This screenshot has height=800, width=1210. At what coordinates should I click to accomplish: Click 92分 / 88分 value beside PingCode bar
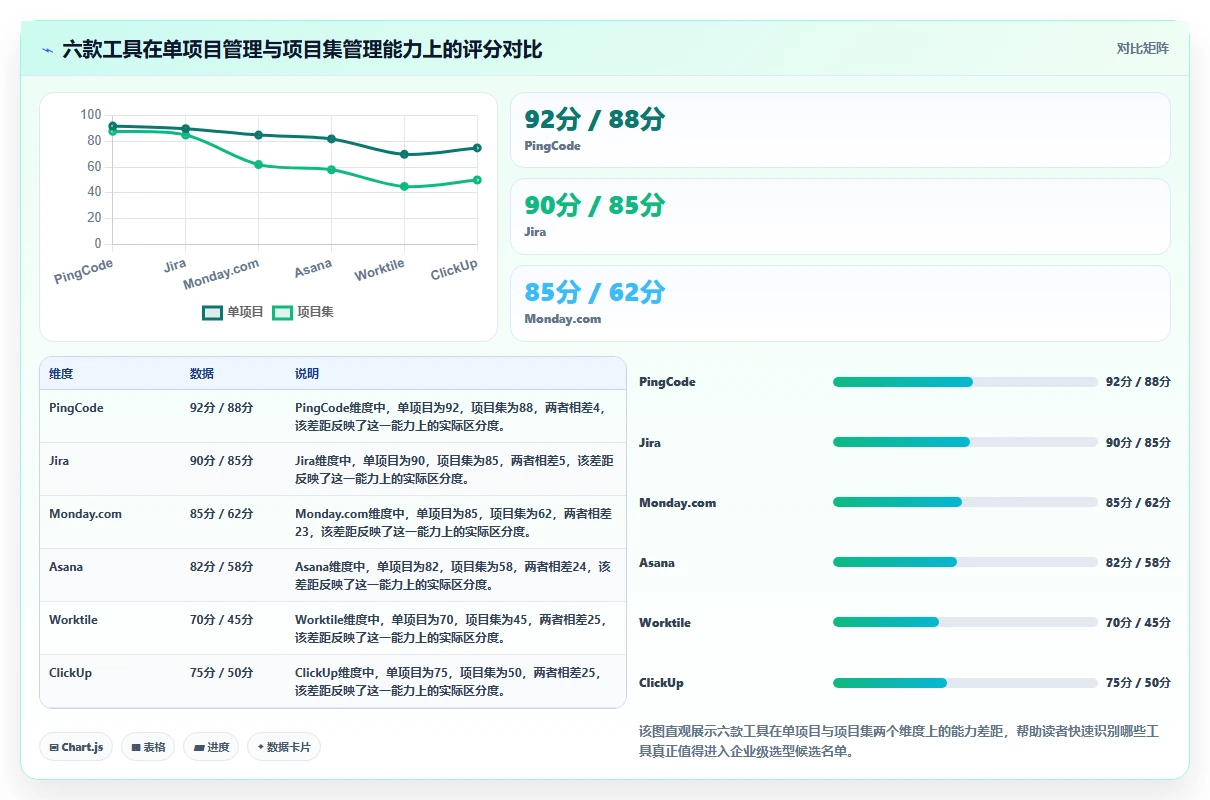point(1138,382)
